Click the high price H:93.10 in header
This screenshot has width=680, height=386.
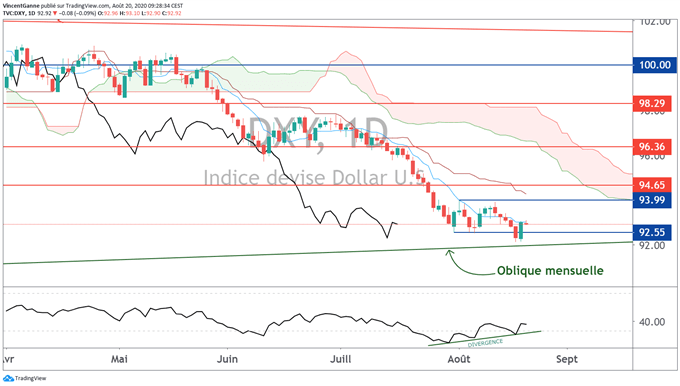click(x=130, y=13)
